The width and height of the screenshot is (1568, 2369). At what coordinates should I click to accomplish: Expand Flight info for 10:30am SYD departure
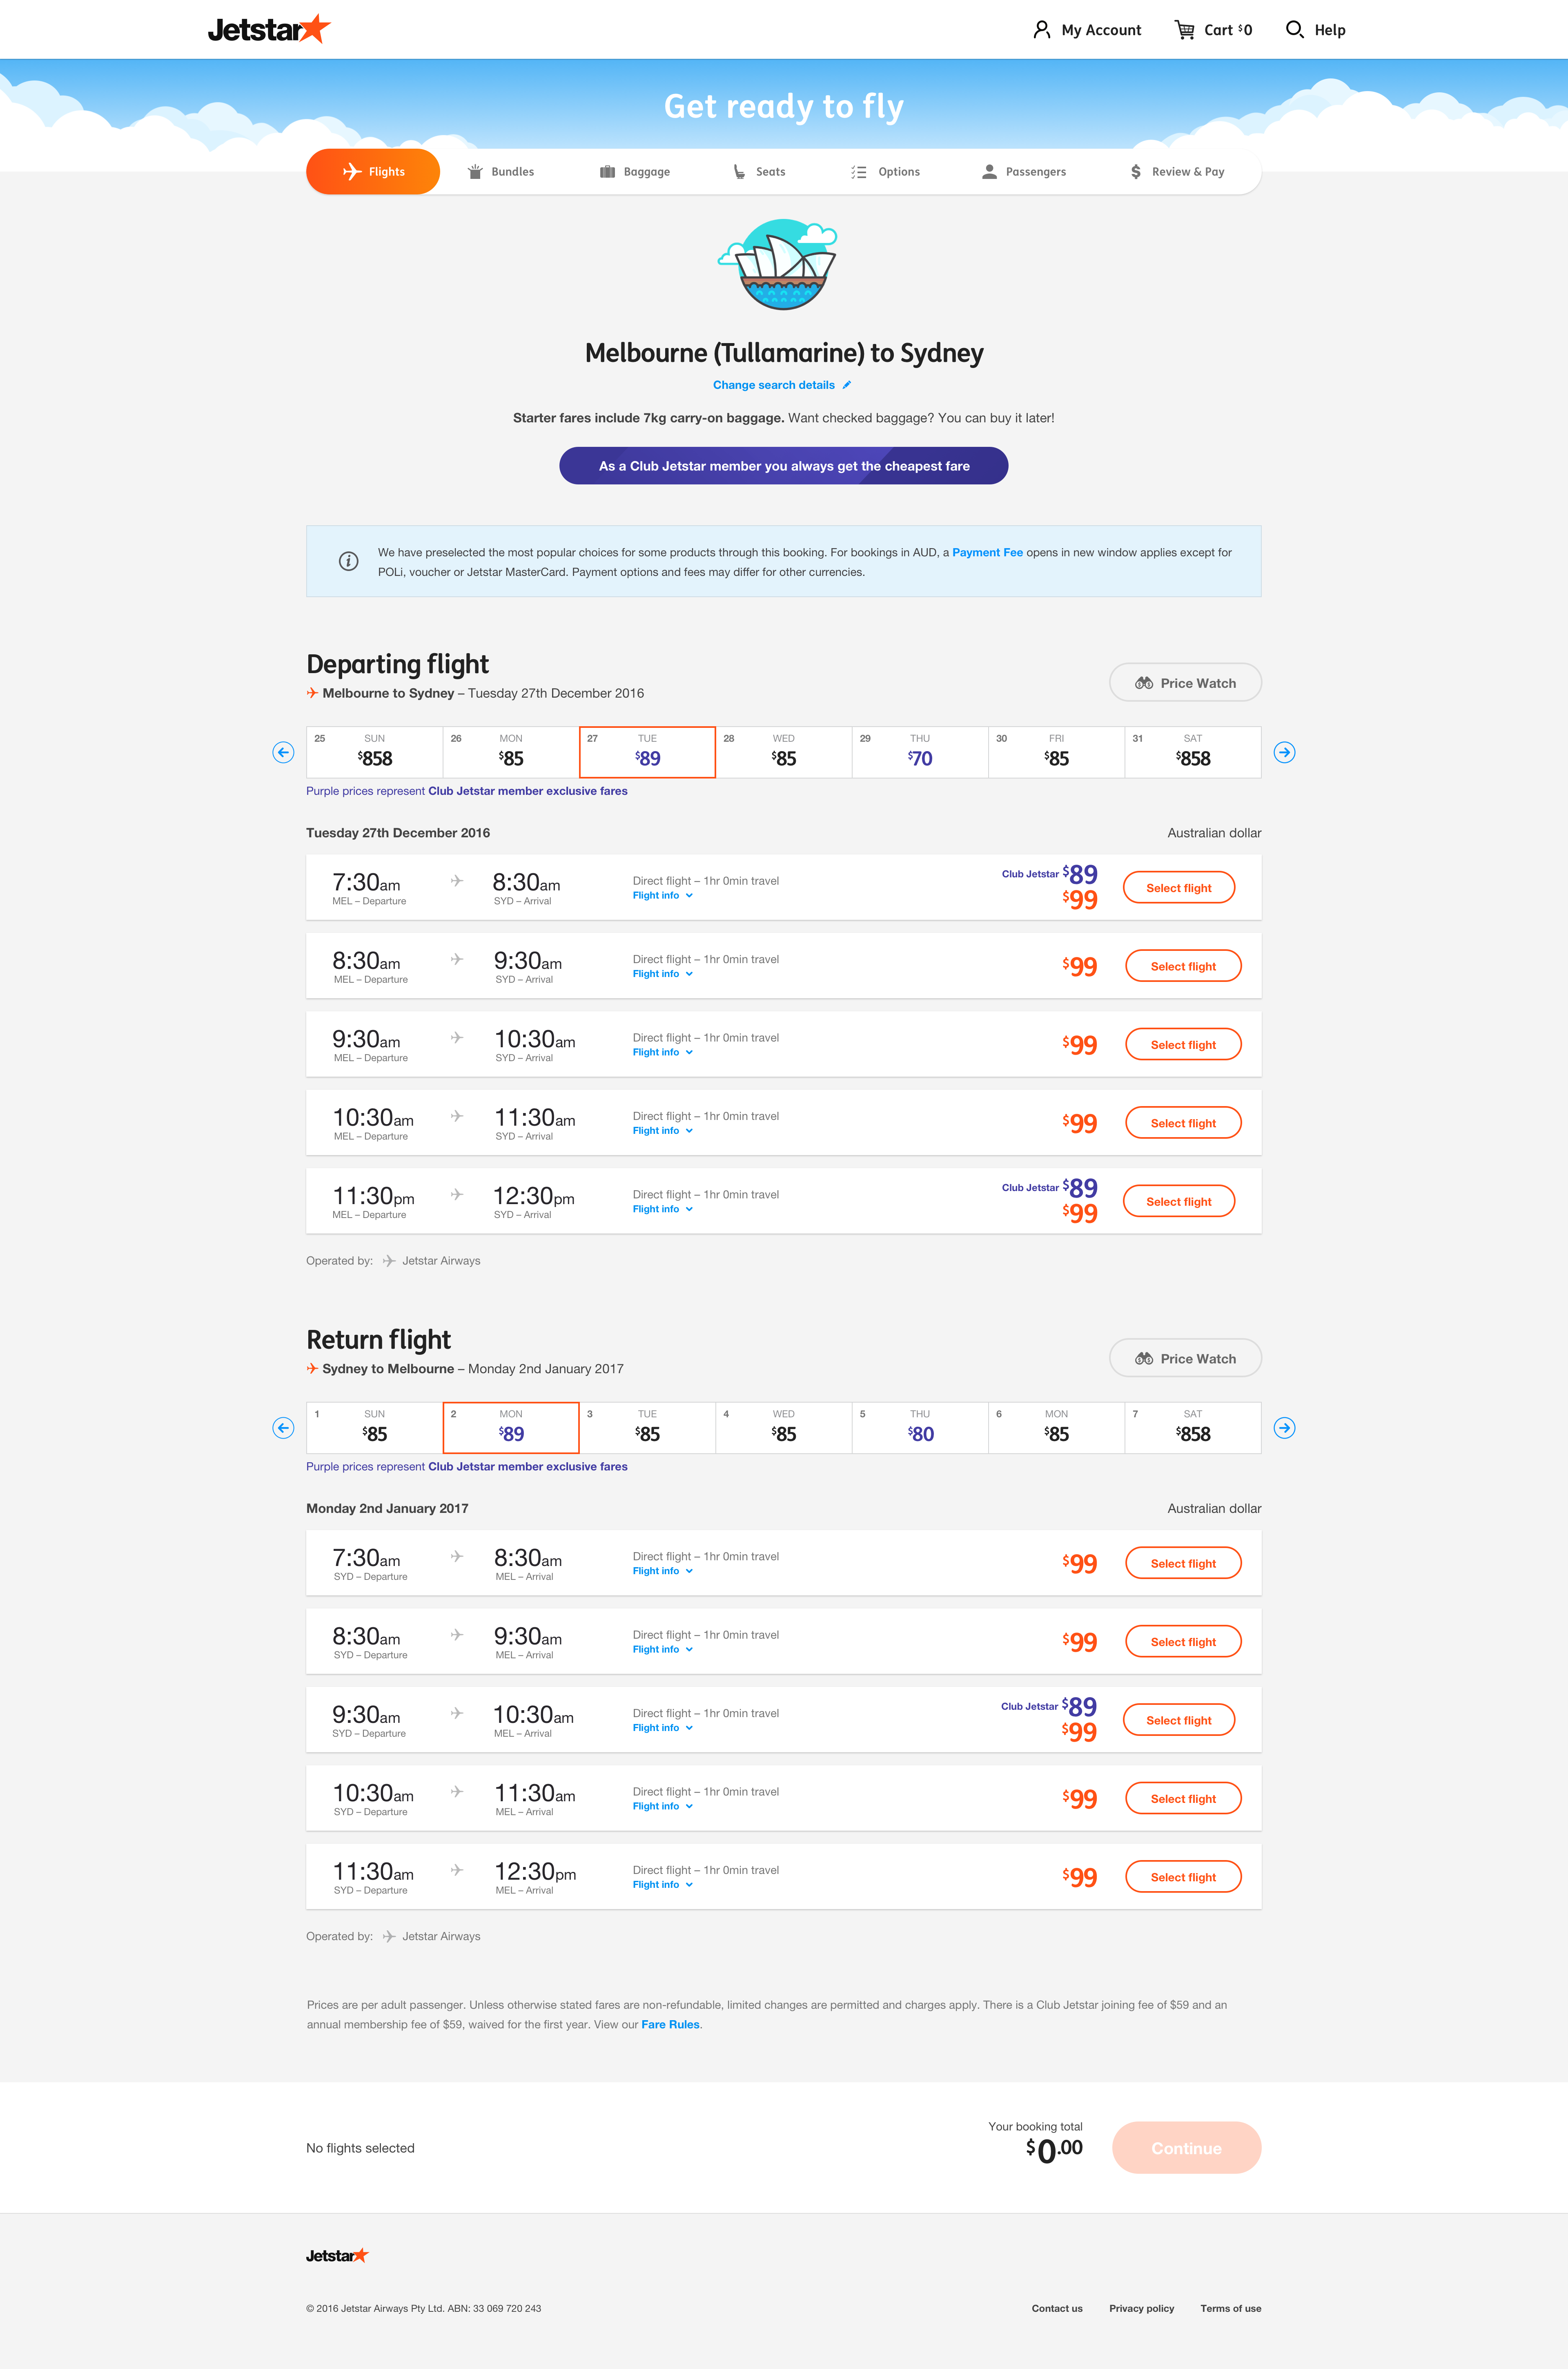tap(663, 1806)
